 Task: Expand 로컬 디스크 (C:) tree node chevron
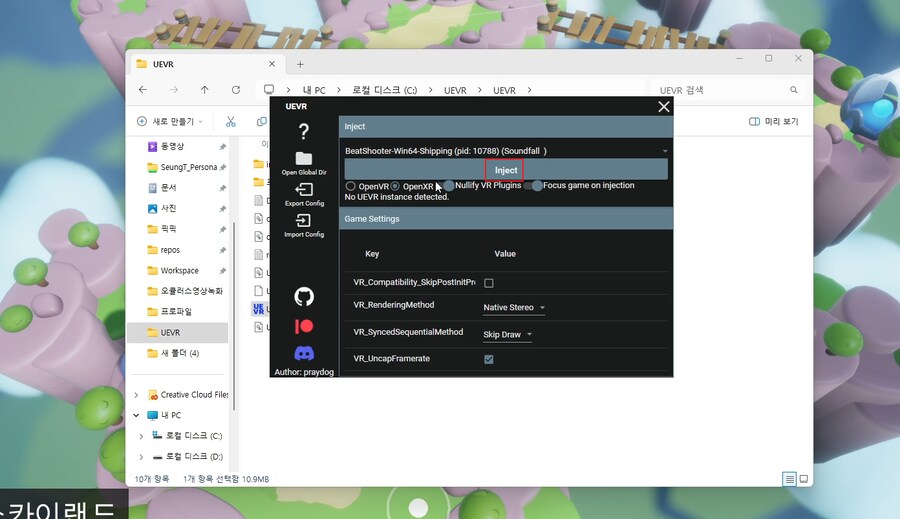pos(141,436)
